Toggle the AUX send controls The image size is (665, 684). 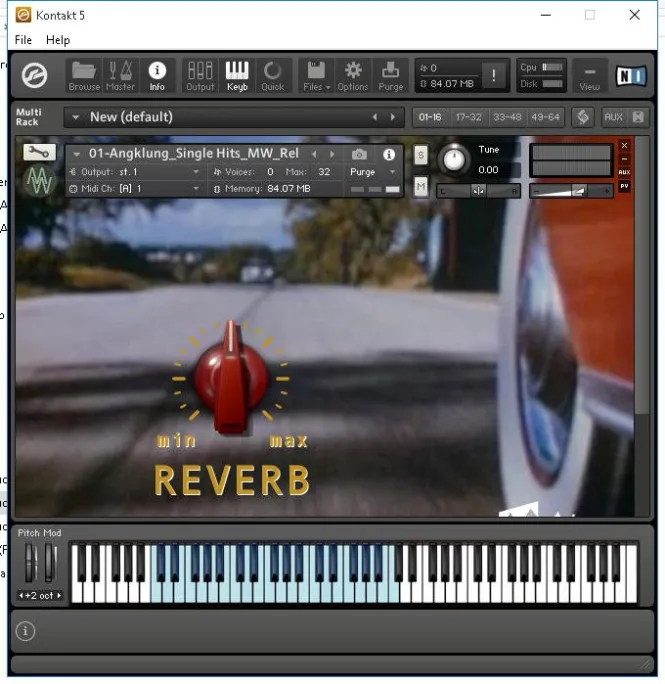coord(613,117)
